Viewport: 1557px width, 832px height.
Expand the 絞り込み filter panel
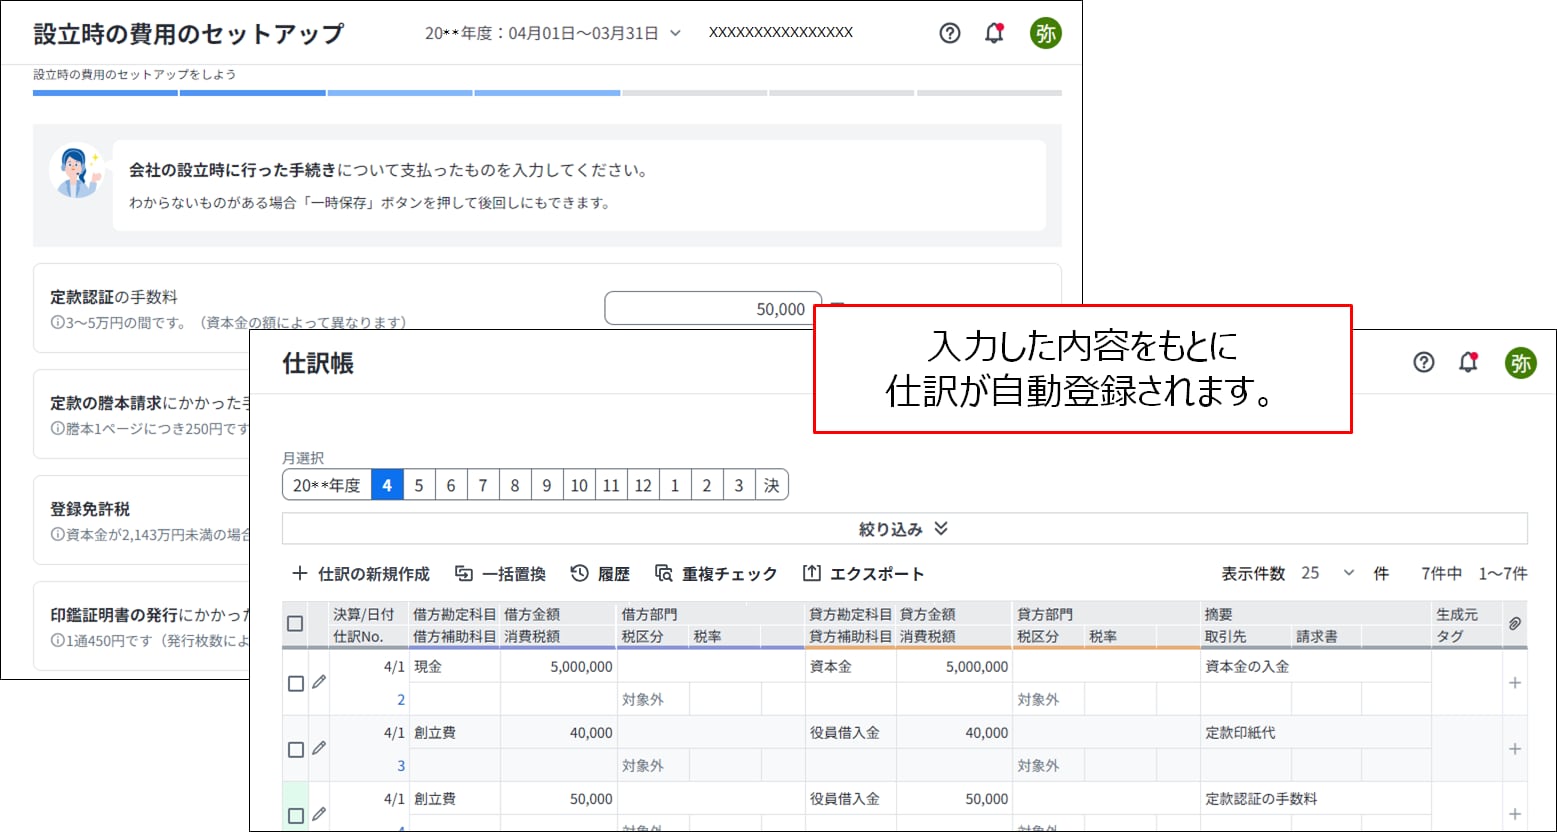tap(903, 529)
